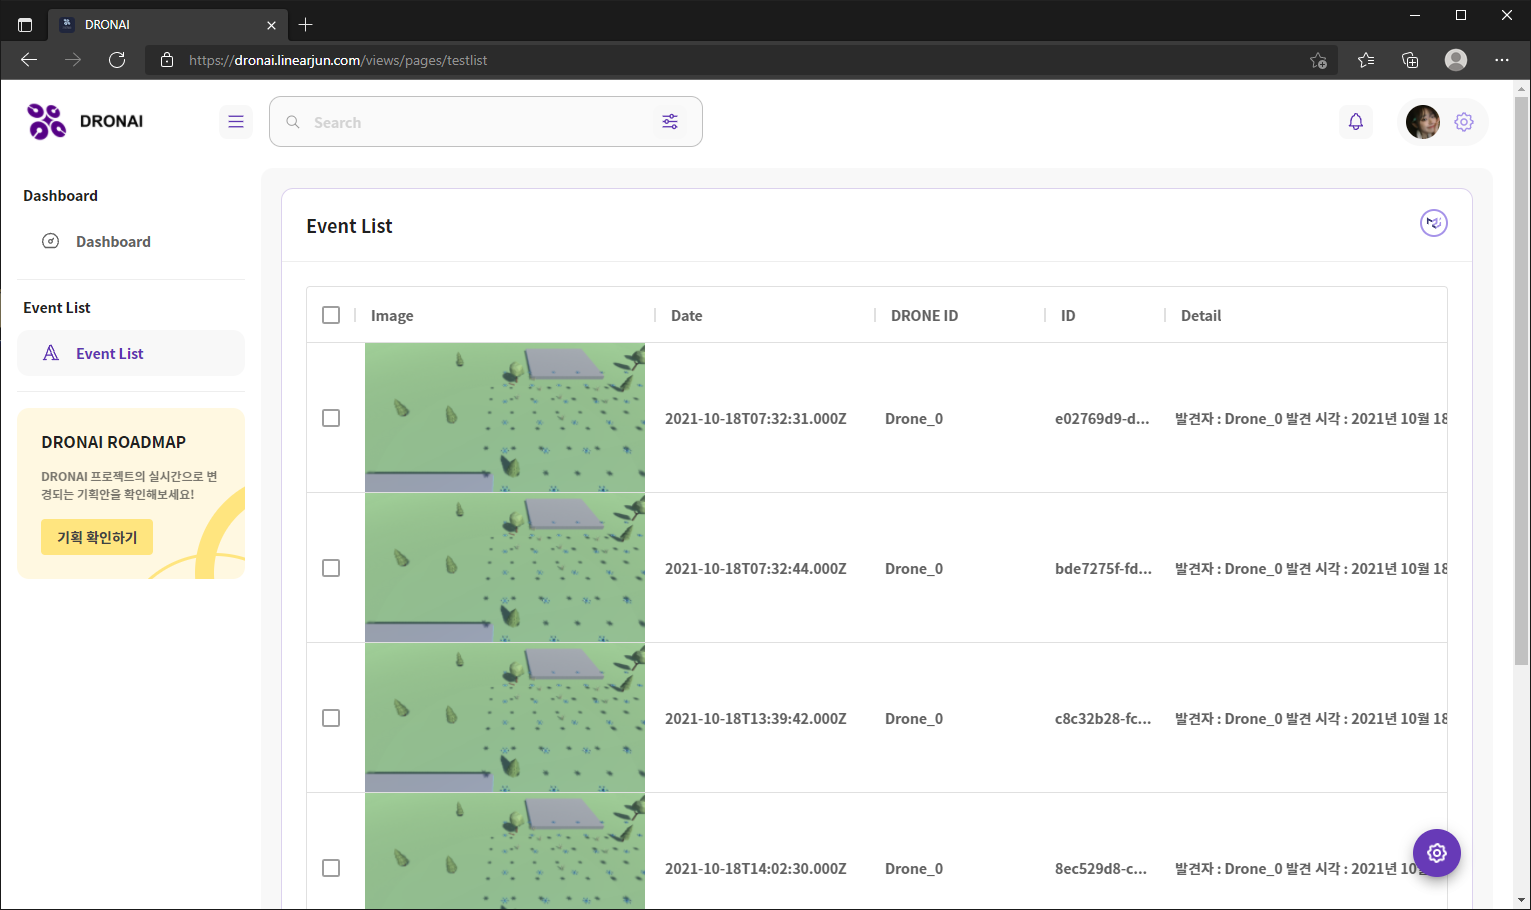Open the notifications bell
Image resolution: width=1531 pixels, height=910 pixels.
[1356, 122]
